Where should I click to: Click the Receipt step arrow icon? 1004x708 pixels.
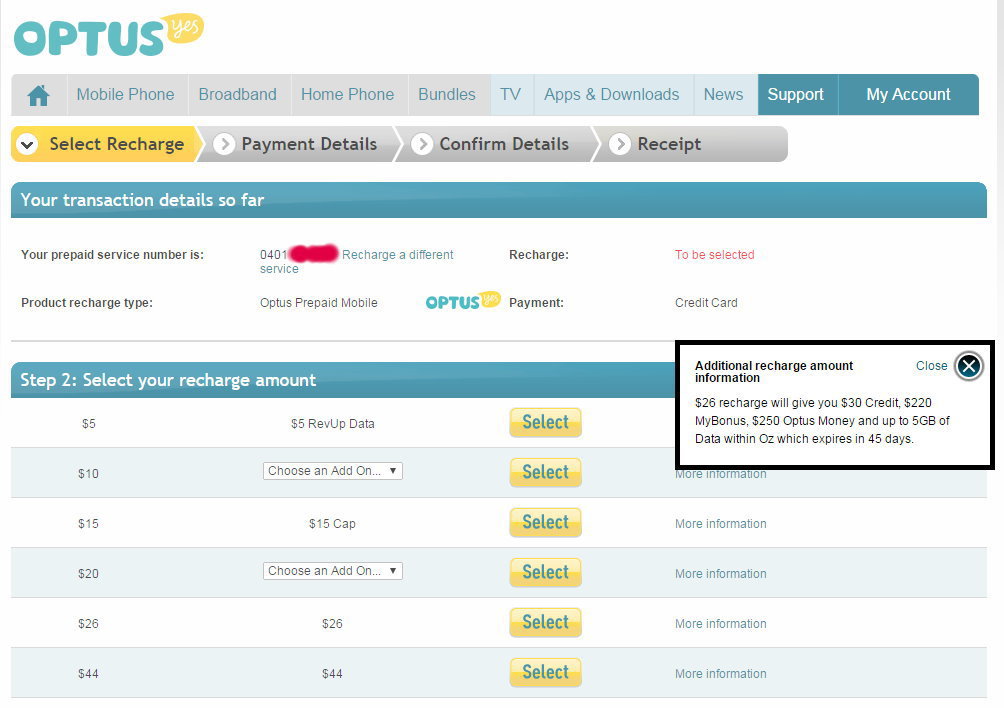tap(620, 144)
